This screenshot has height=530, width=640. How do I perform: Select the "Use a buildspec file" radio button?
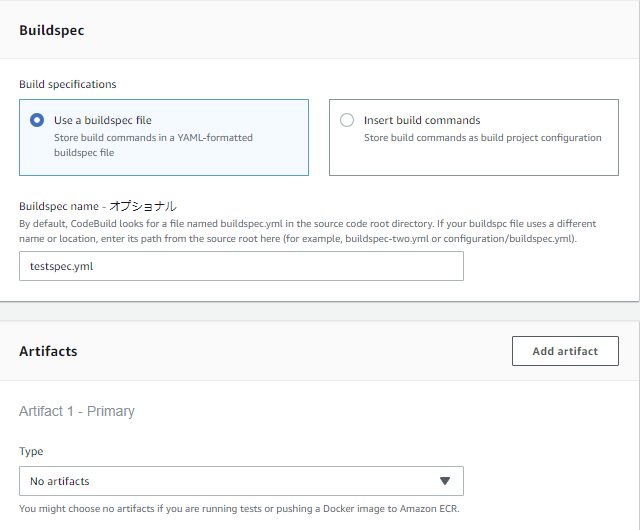37,120
